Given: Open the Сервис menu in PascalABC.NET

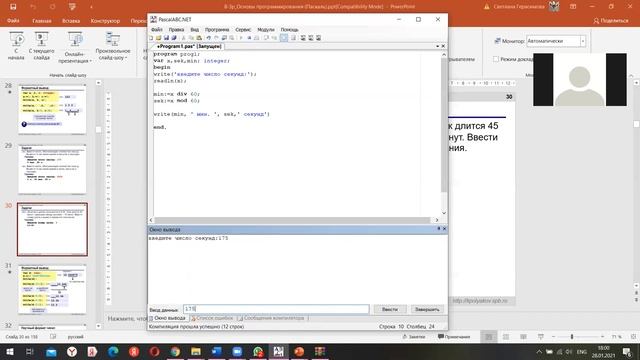Looking at the screenshot, I should coord(243,30).
